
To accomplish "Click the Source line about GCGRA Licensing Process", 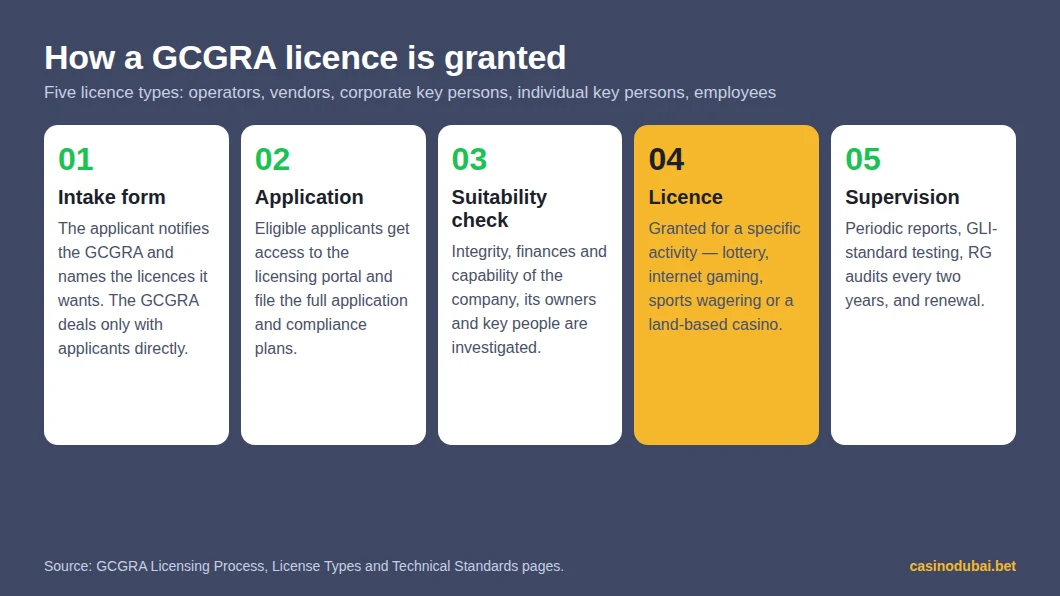I will (x=304, y=566).
